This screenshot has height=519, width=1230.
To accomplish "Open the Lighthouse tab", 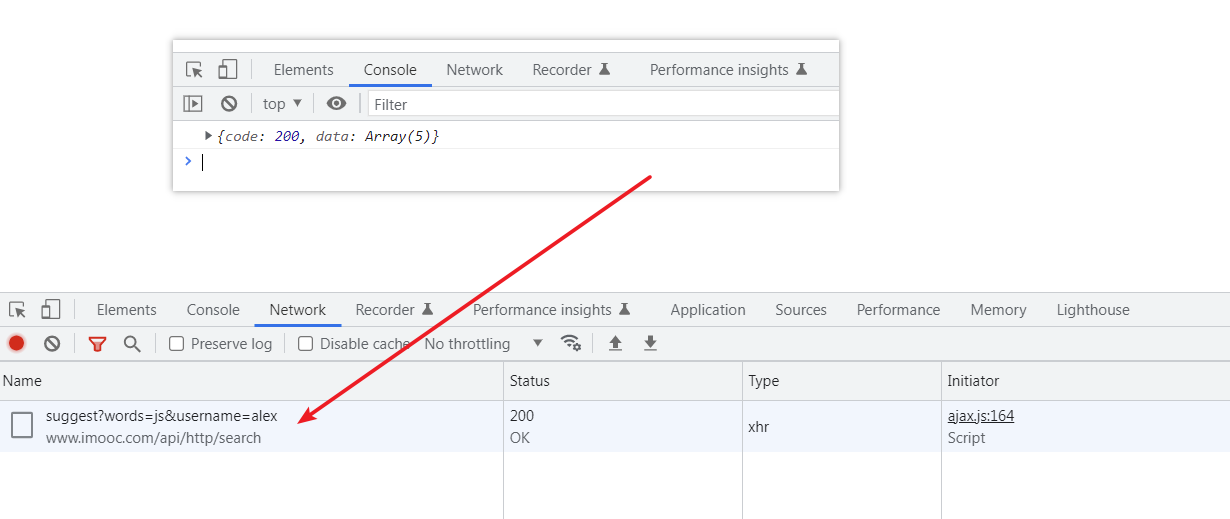I will pos(1093,310).
